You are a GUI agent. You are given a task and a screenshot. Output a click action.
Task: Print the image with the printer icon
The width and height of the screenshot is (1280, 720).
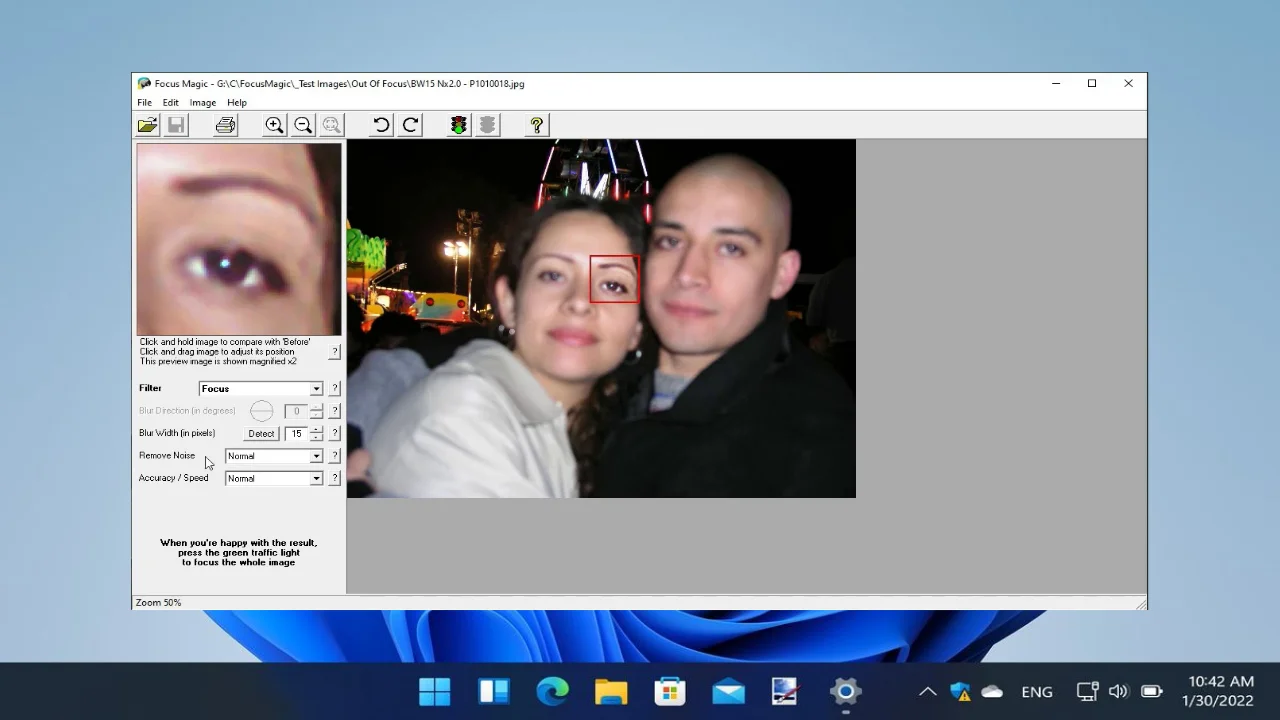226,125
